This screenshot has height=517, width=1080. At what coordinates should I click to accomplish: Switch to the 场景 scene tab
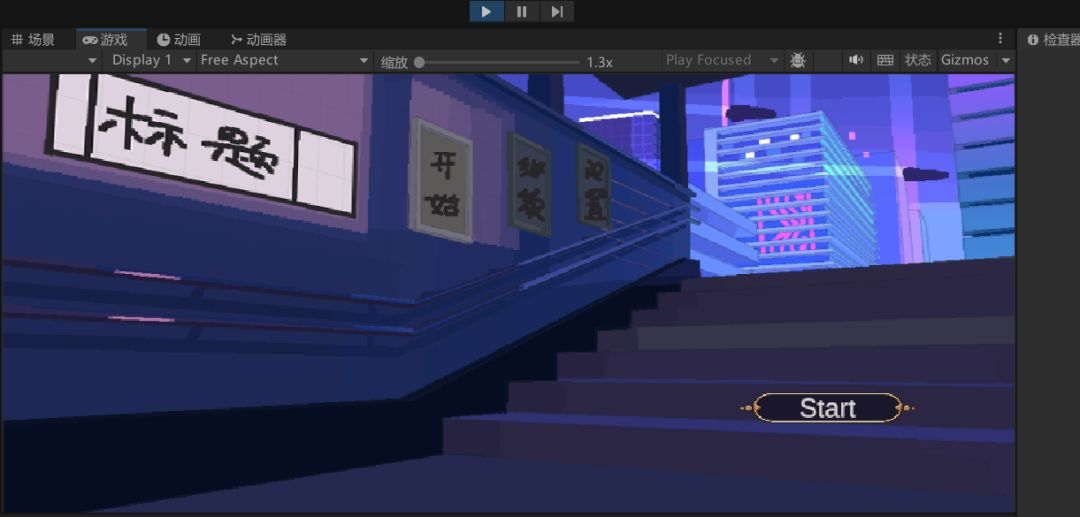pyautogui.click(x=33, y=40)
